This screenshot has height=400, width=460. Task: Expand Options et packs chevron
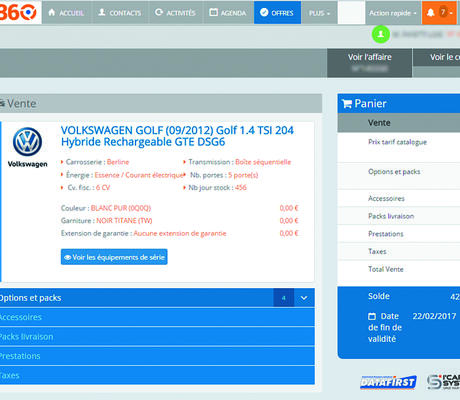click(x=304, y=298)
